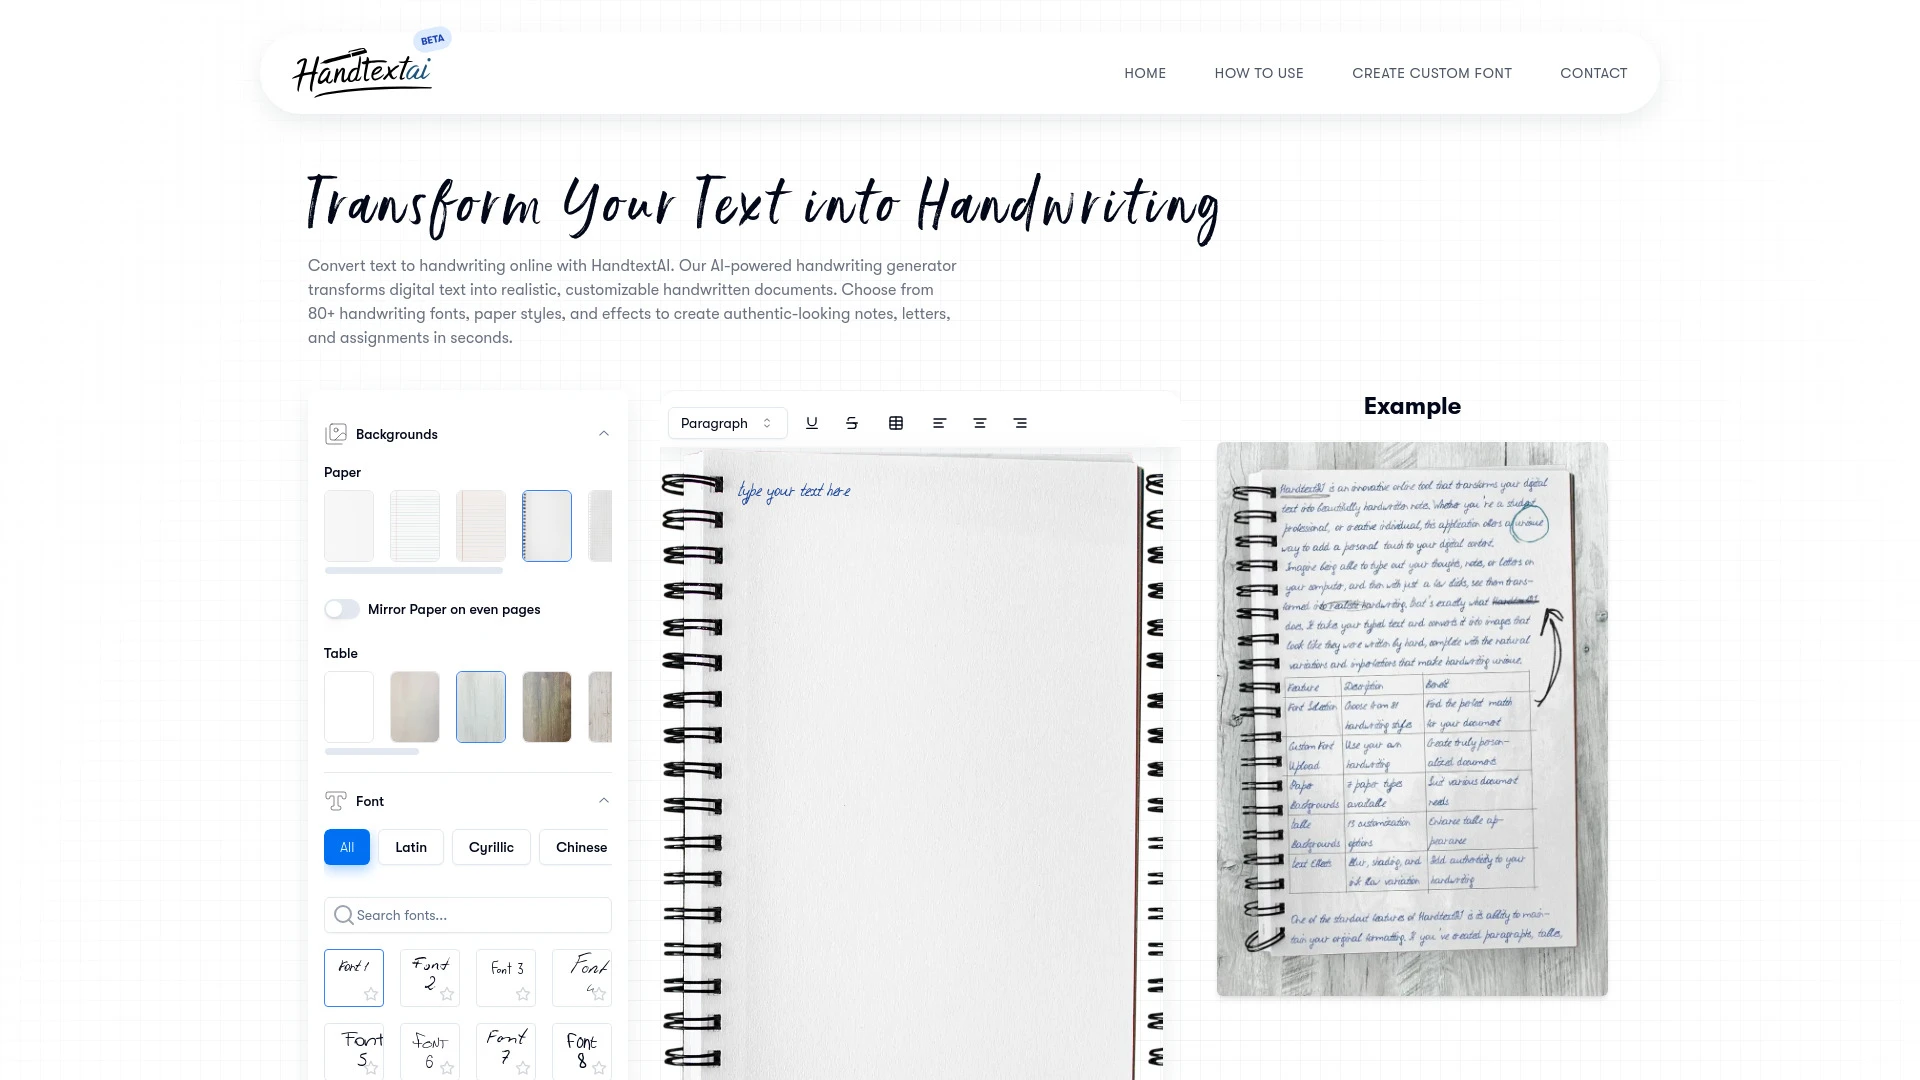Select the Strikethrough formatting icon
1920x1080 pixels.
tap(852, 422)
